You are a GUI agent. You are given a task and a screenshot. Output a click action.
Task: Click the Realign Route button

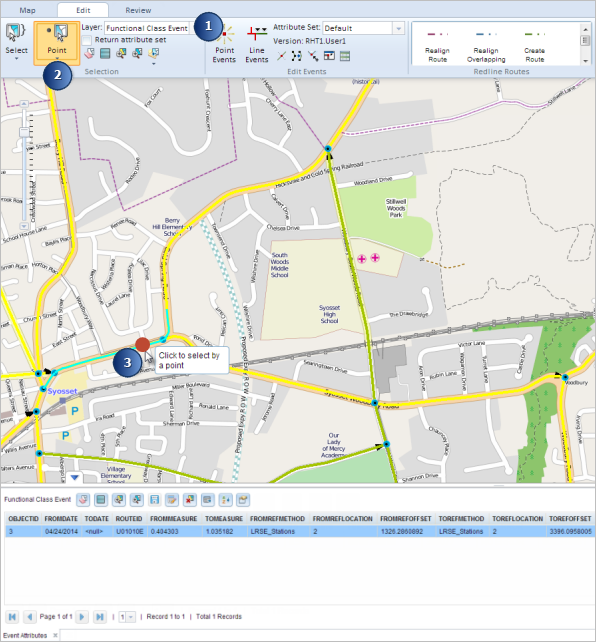[x=437, y=45]
